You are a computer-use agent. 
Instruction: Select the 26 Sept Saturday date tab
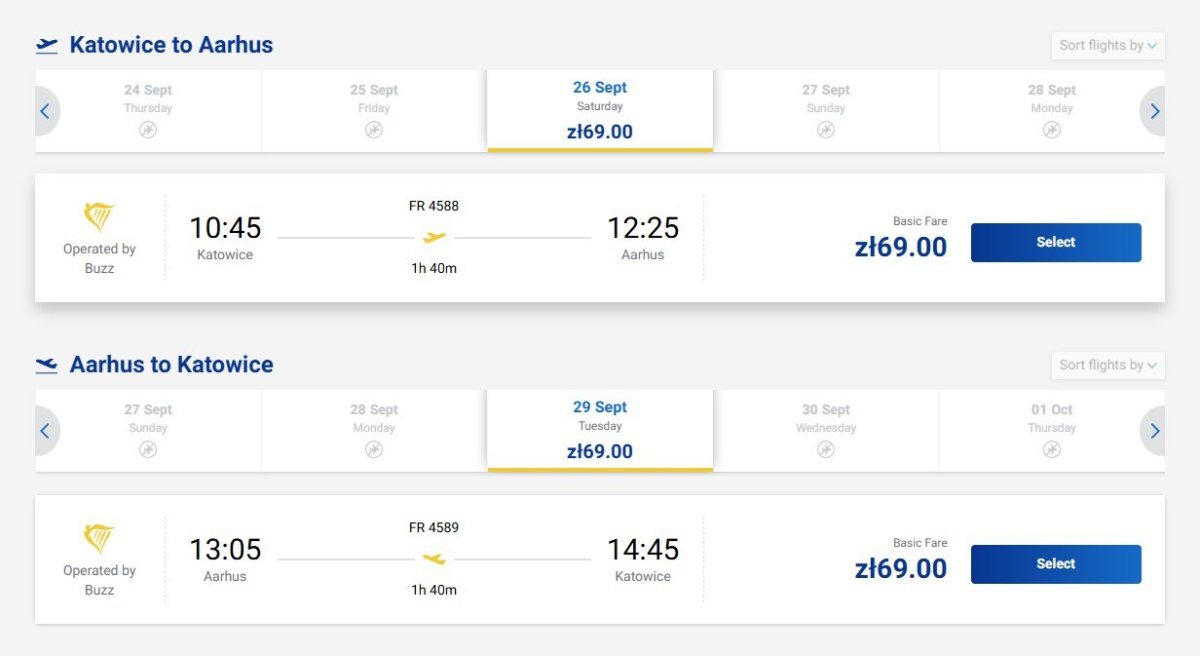[x=600, y=110]
